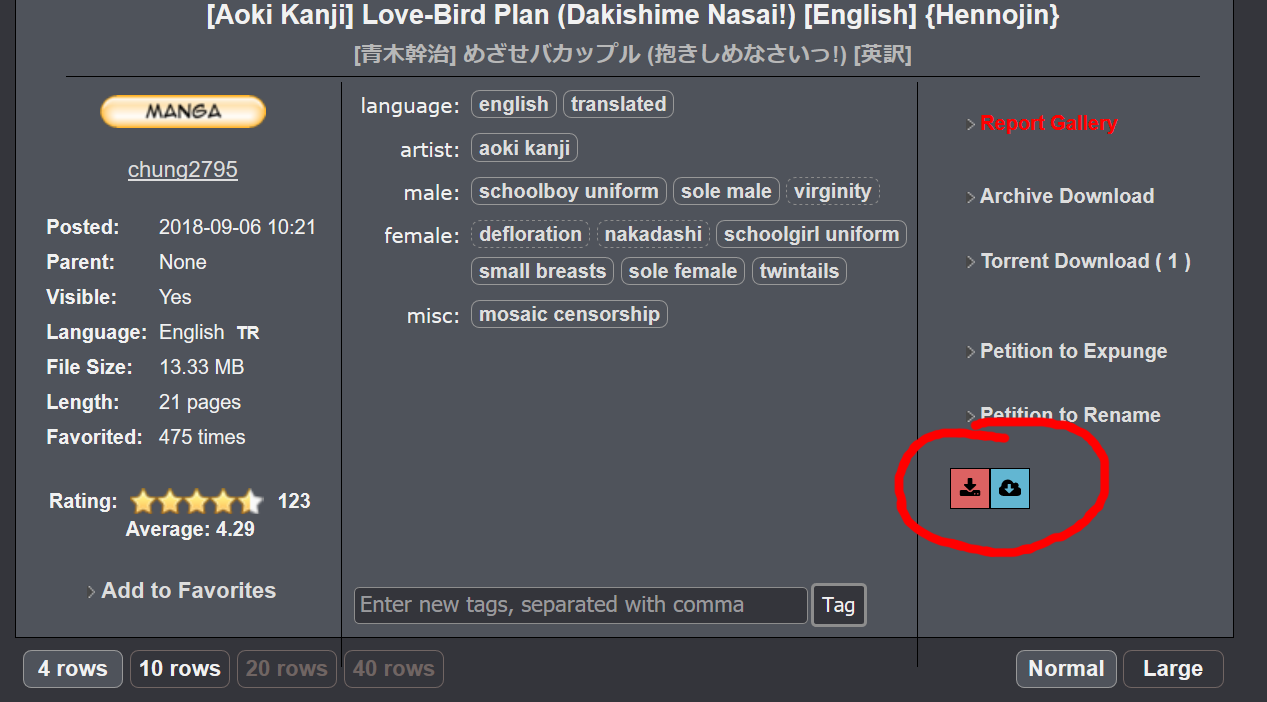
Task: Open Torrent Download ( 1 )
Action: point(1084,261)
